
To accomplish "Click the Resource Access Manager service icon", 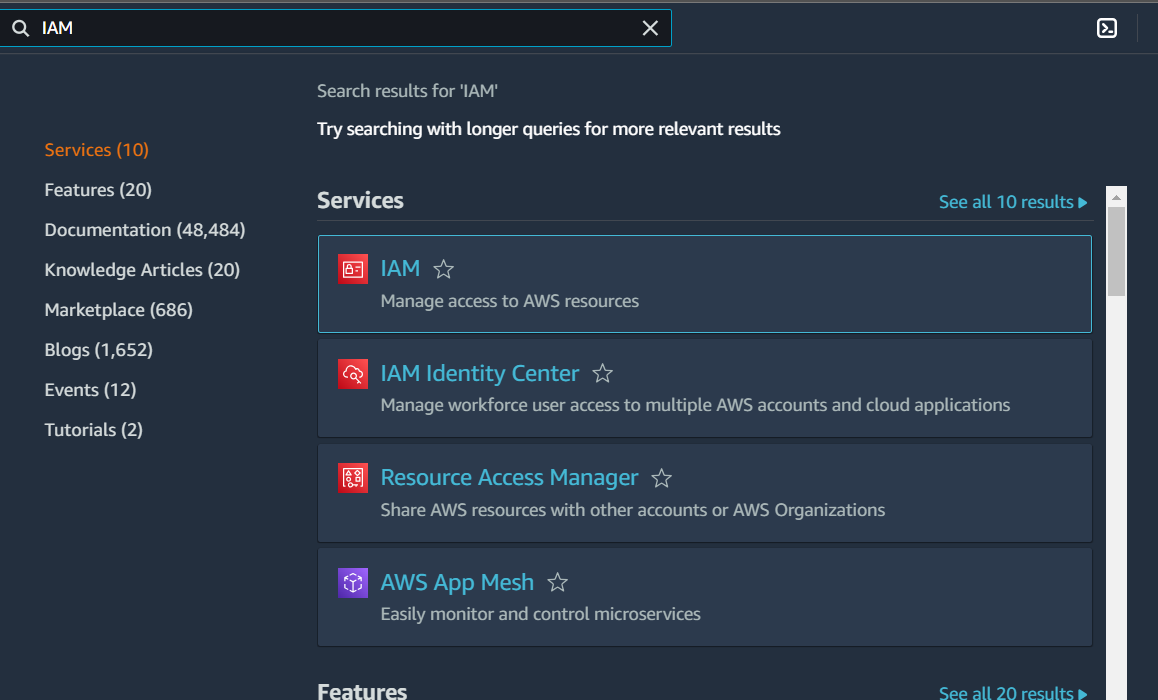I will pos(352,478).
